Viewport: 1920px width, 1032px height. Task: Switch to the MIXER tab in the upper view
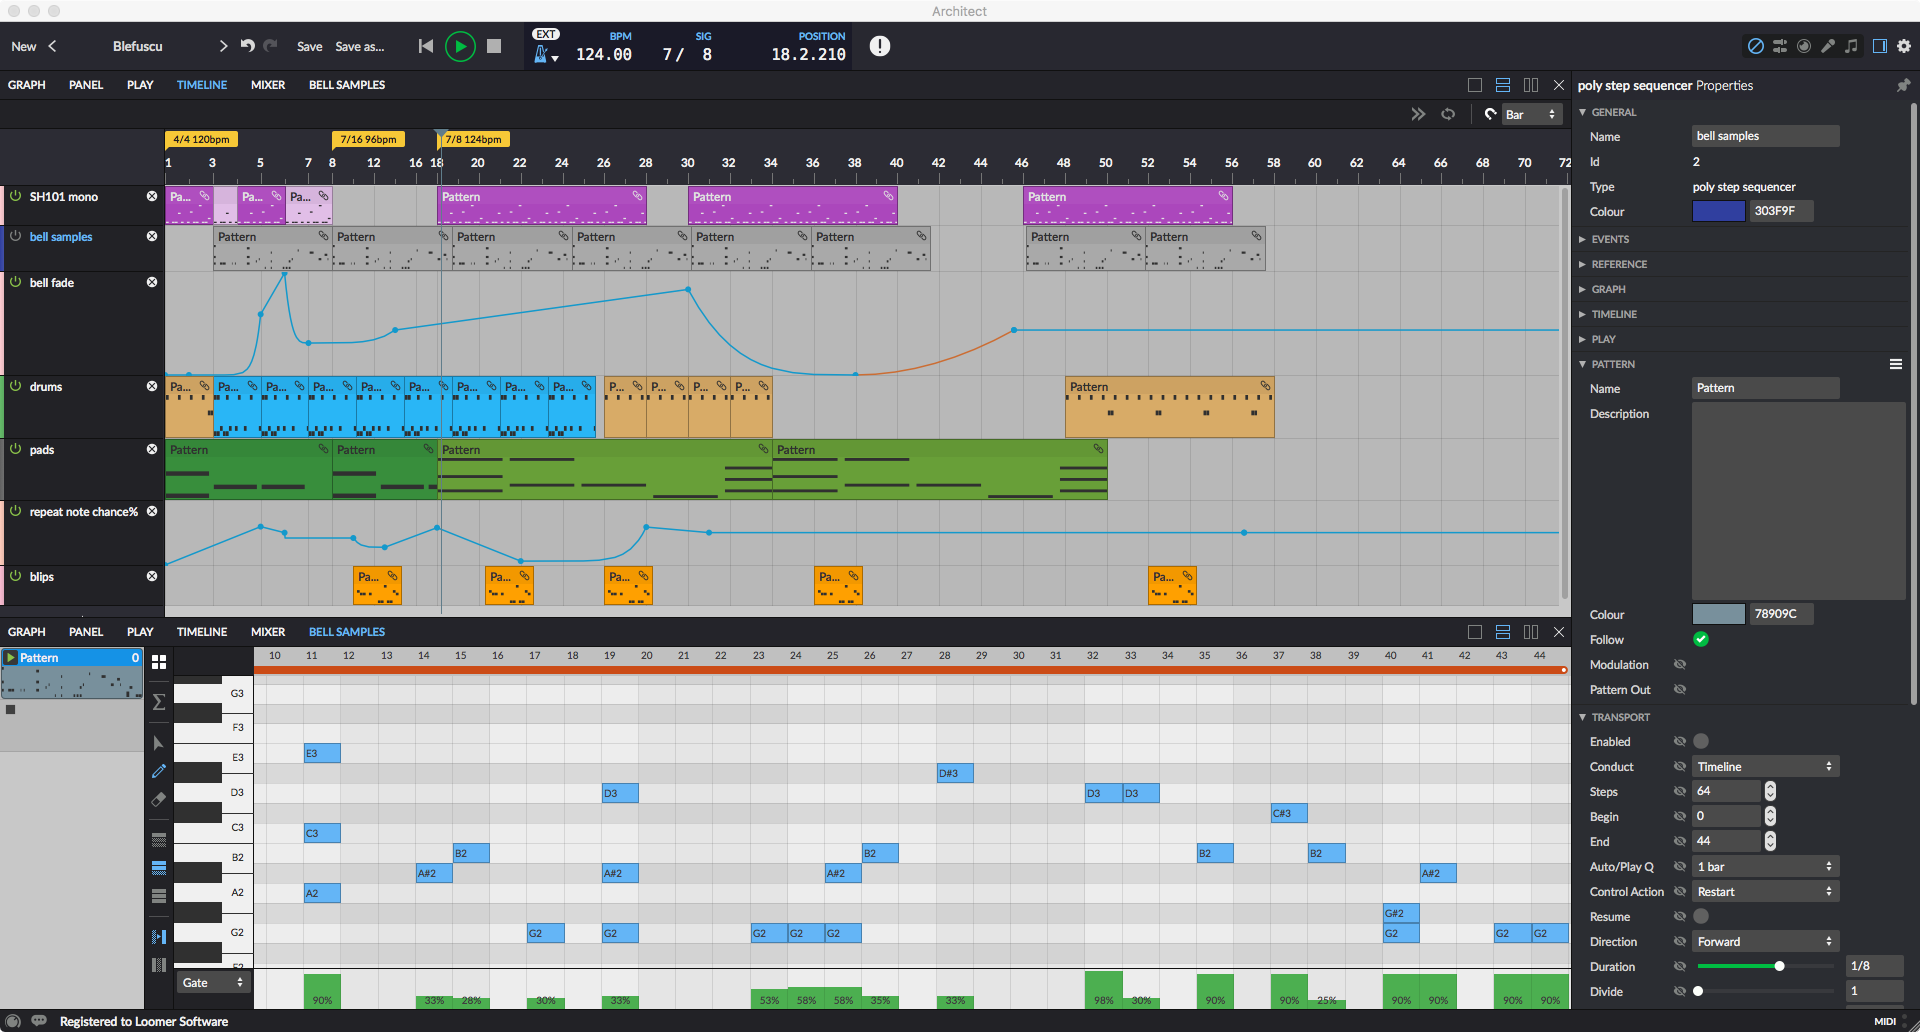268,85
